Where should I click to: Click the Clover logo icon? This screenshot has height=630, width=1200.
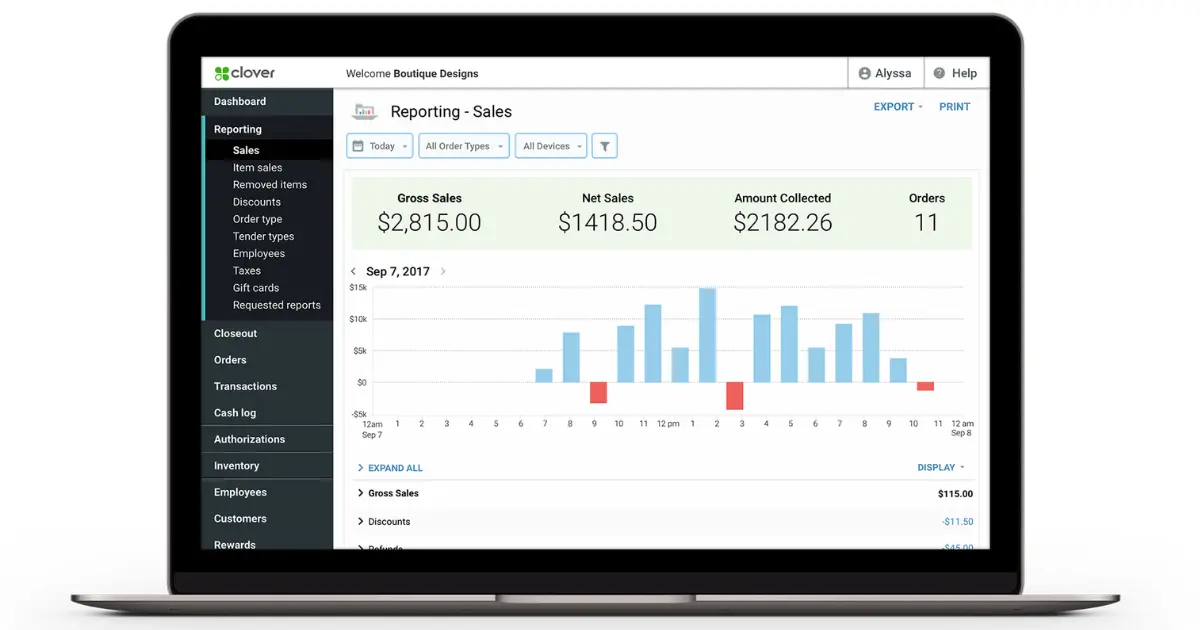221,73
